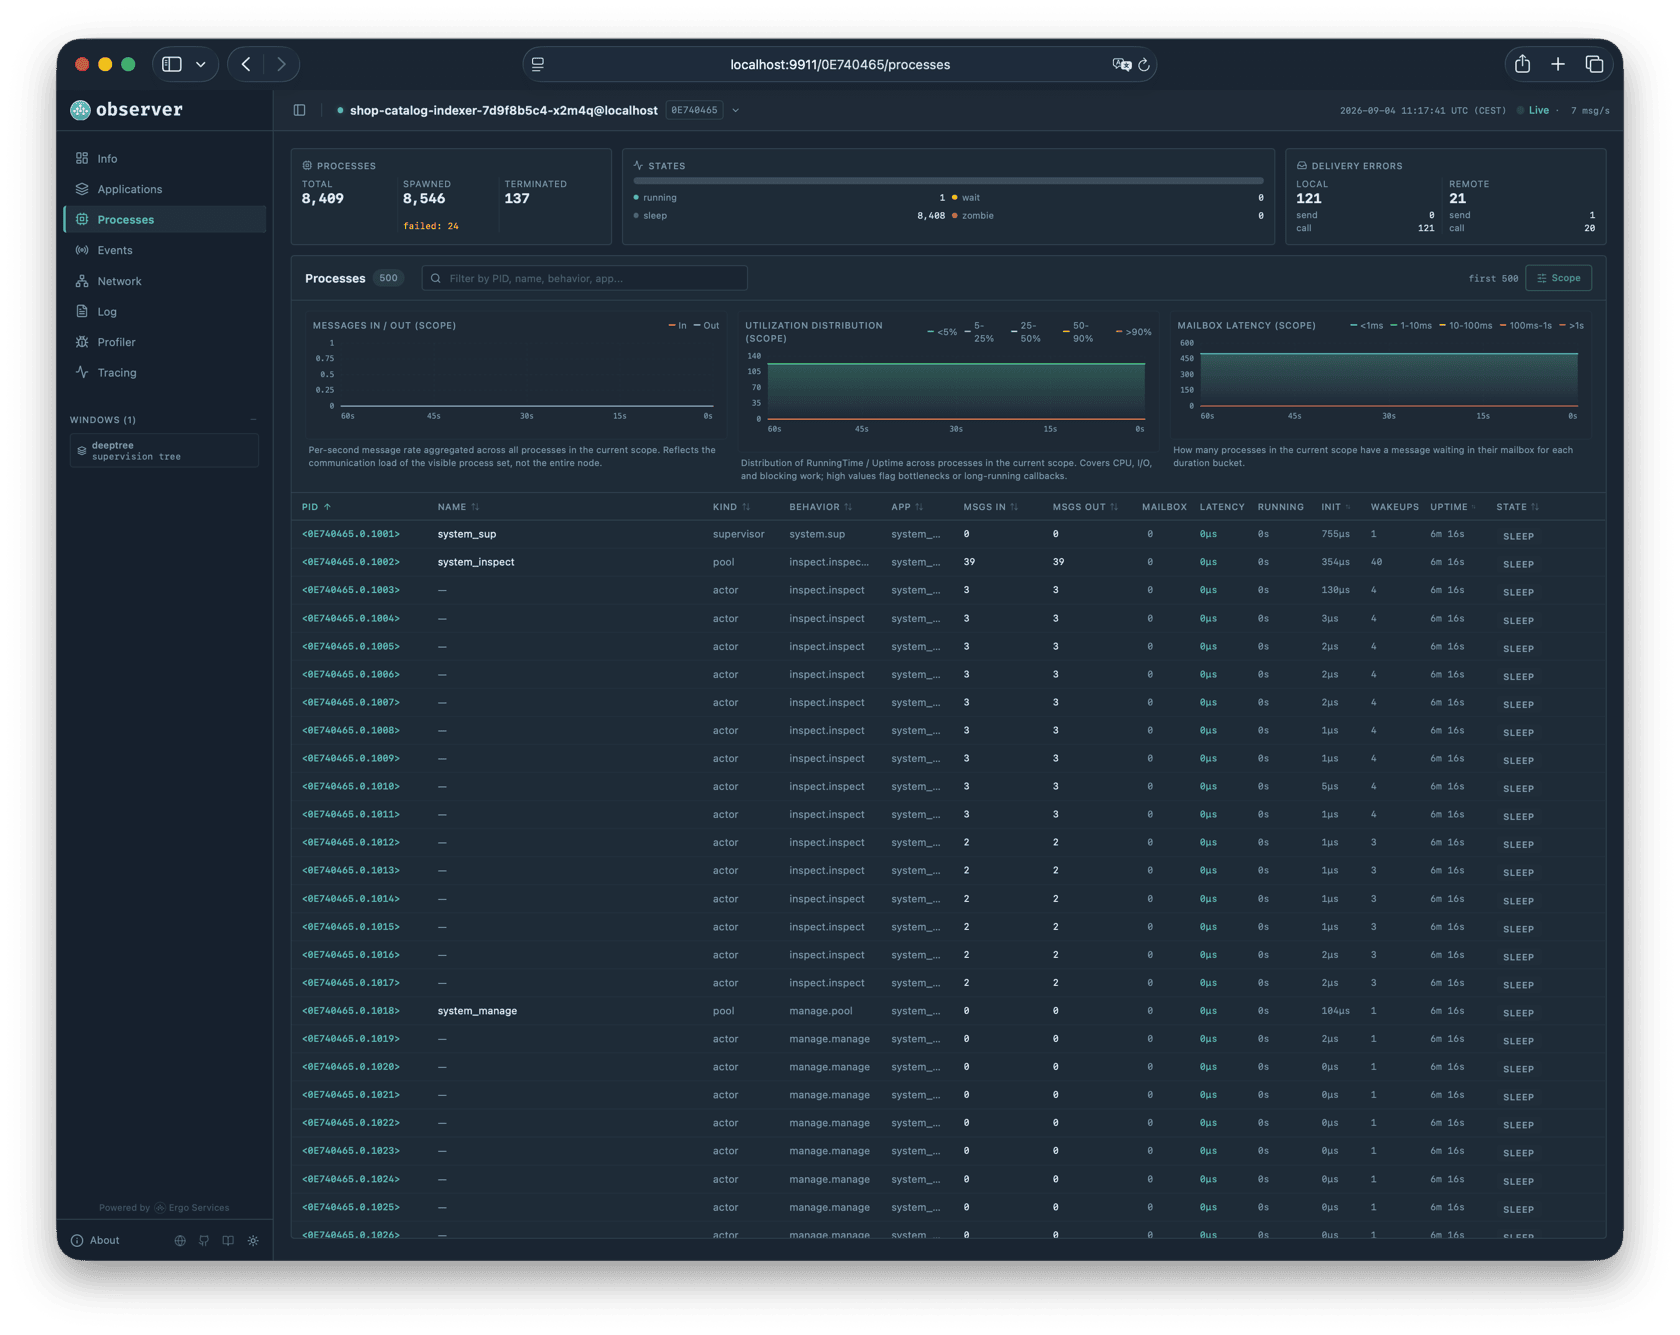1680x1335 pixels.
Task: Click the Tracing pulse icon
Action: click(x=82, y=372)
